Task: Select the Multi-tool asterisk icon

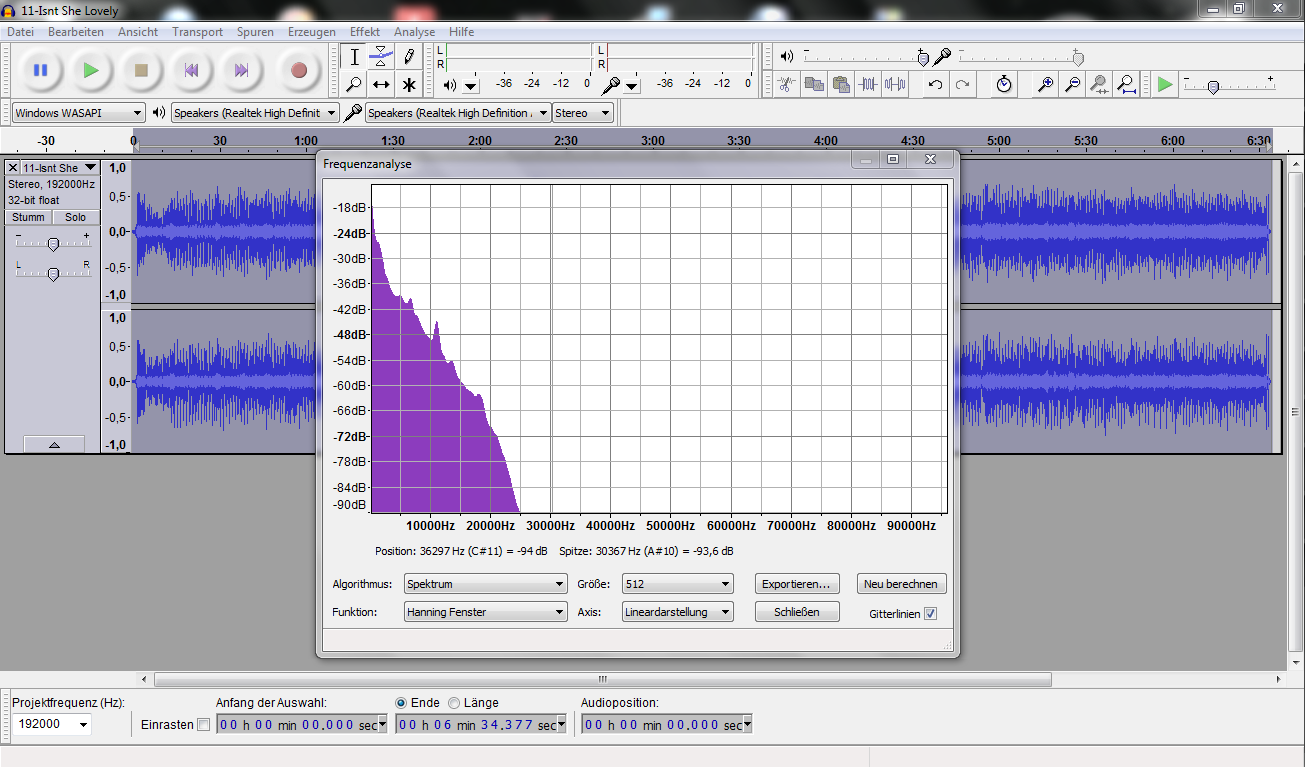Action: click(x=409, y=85)
